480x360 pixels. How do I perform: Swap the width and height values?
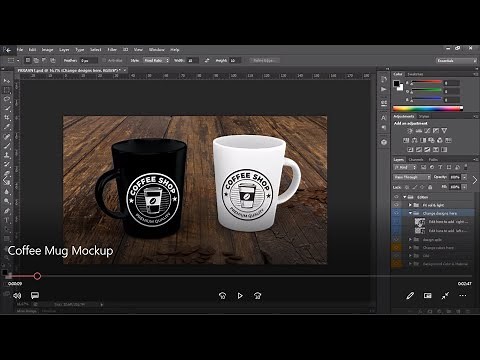pos(207,60)
